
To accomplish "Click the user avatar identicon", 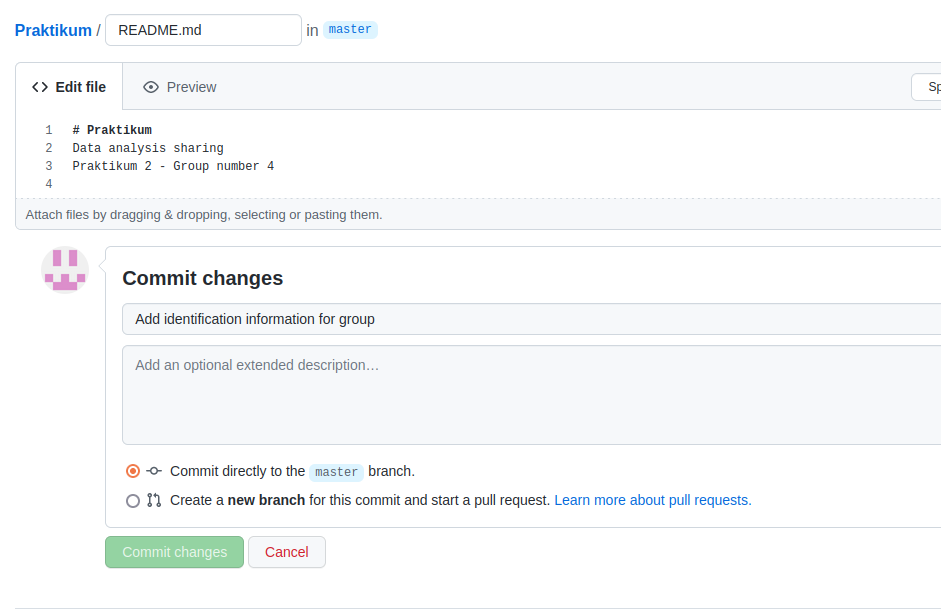I will click(65, 270).
